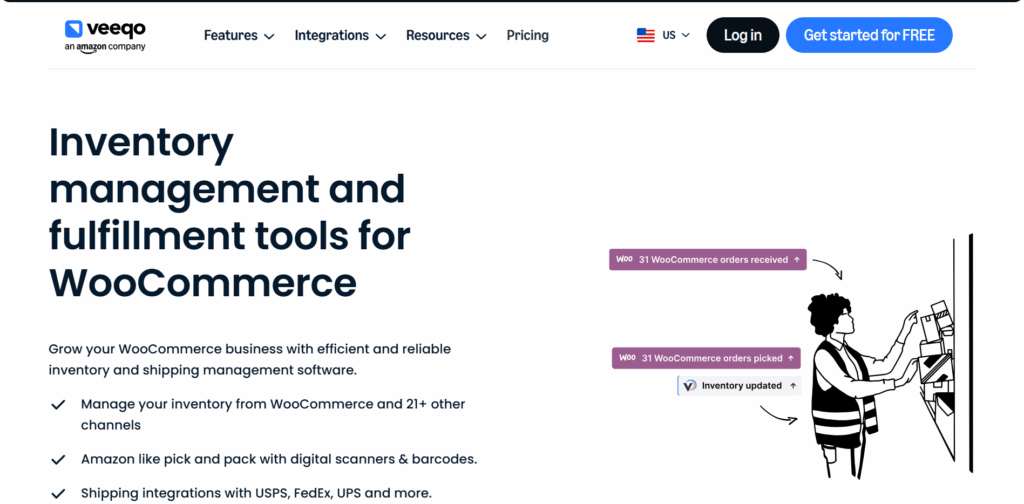Click the Woo icon in orders picked badge
This screenshot has width=1024, height=504.
(x=628, y=358)
